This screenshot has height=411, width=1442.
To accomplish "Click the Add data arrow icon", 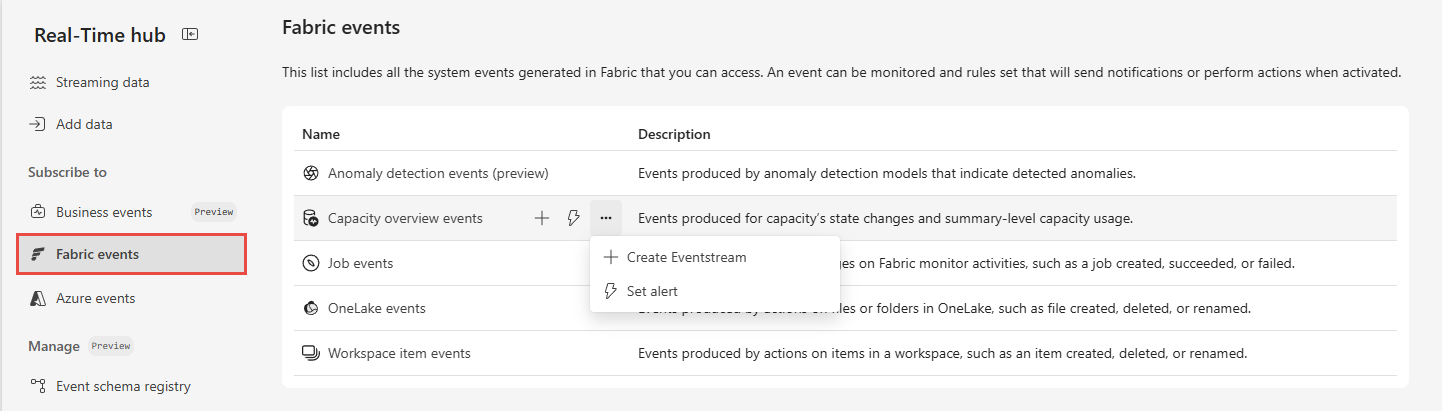I will click(x=38, y=125).
